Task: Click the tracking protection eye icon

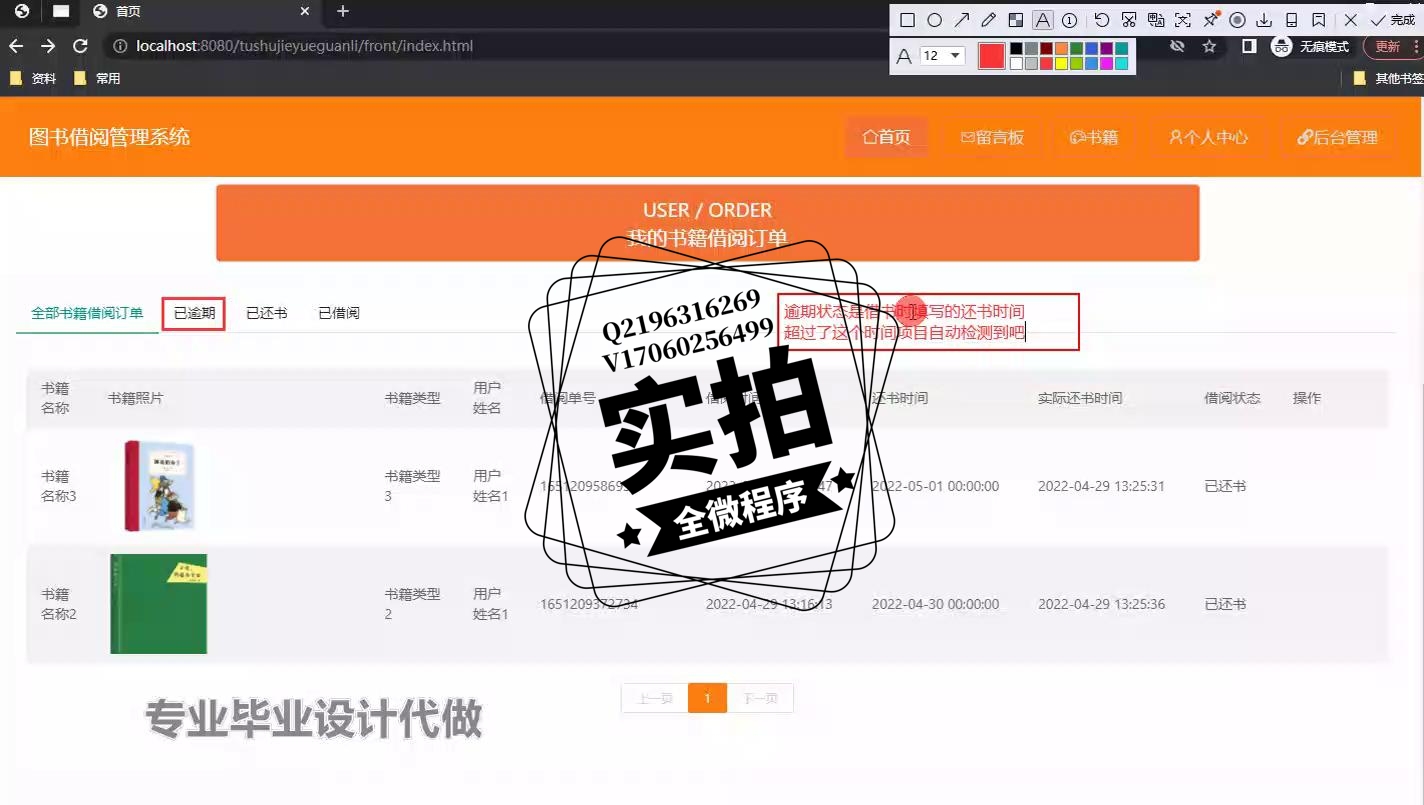Action: pos(1178,46)
